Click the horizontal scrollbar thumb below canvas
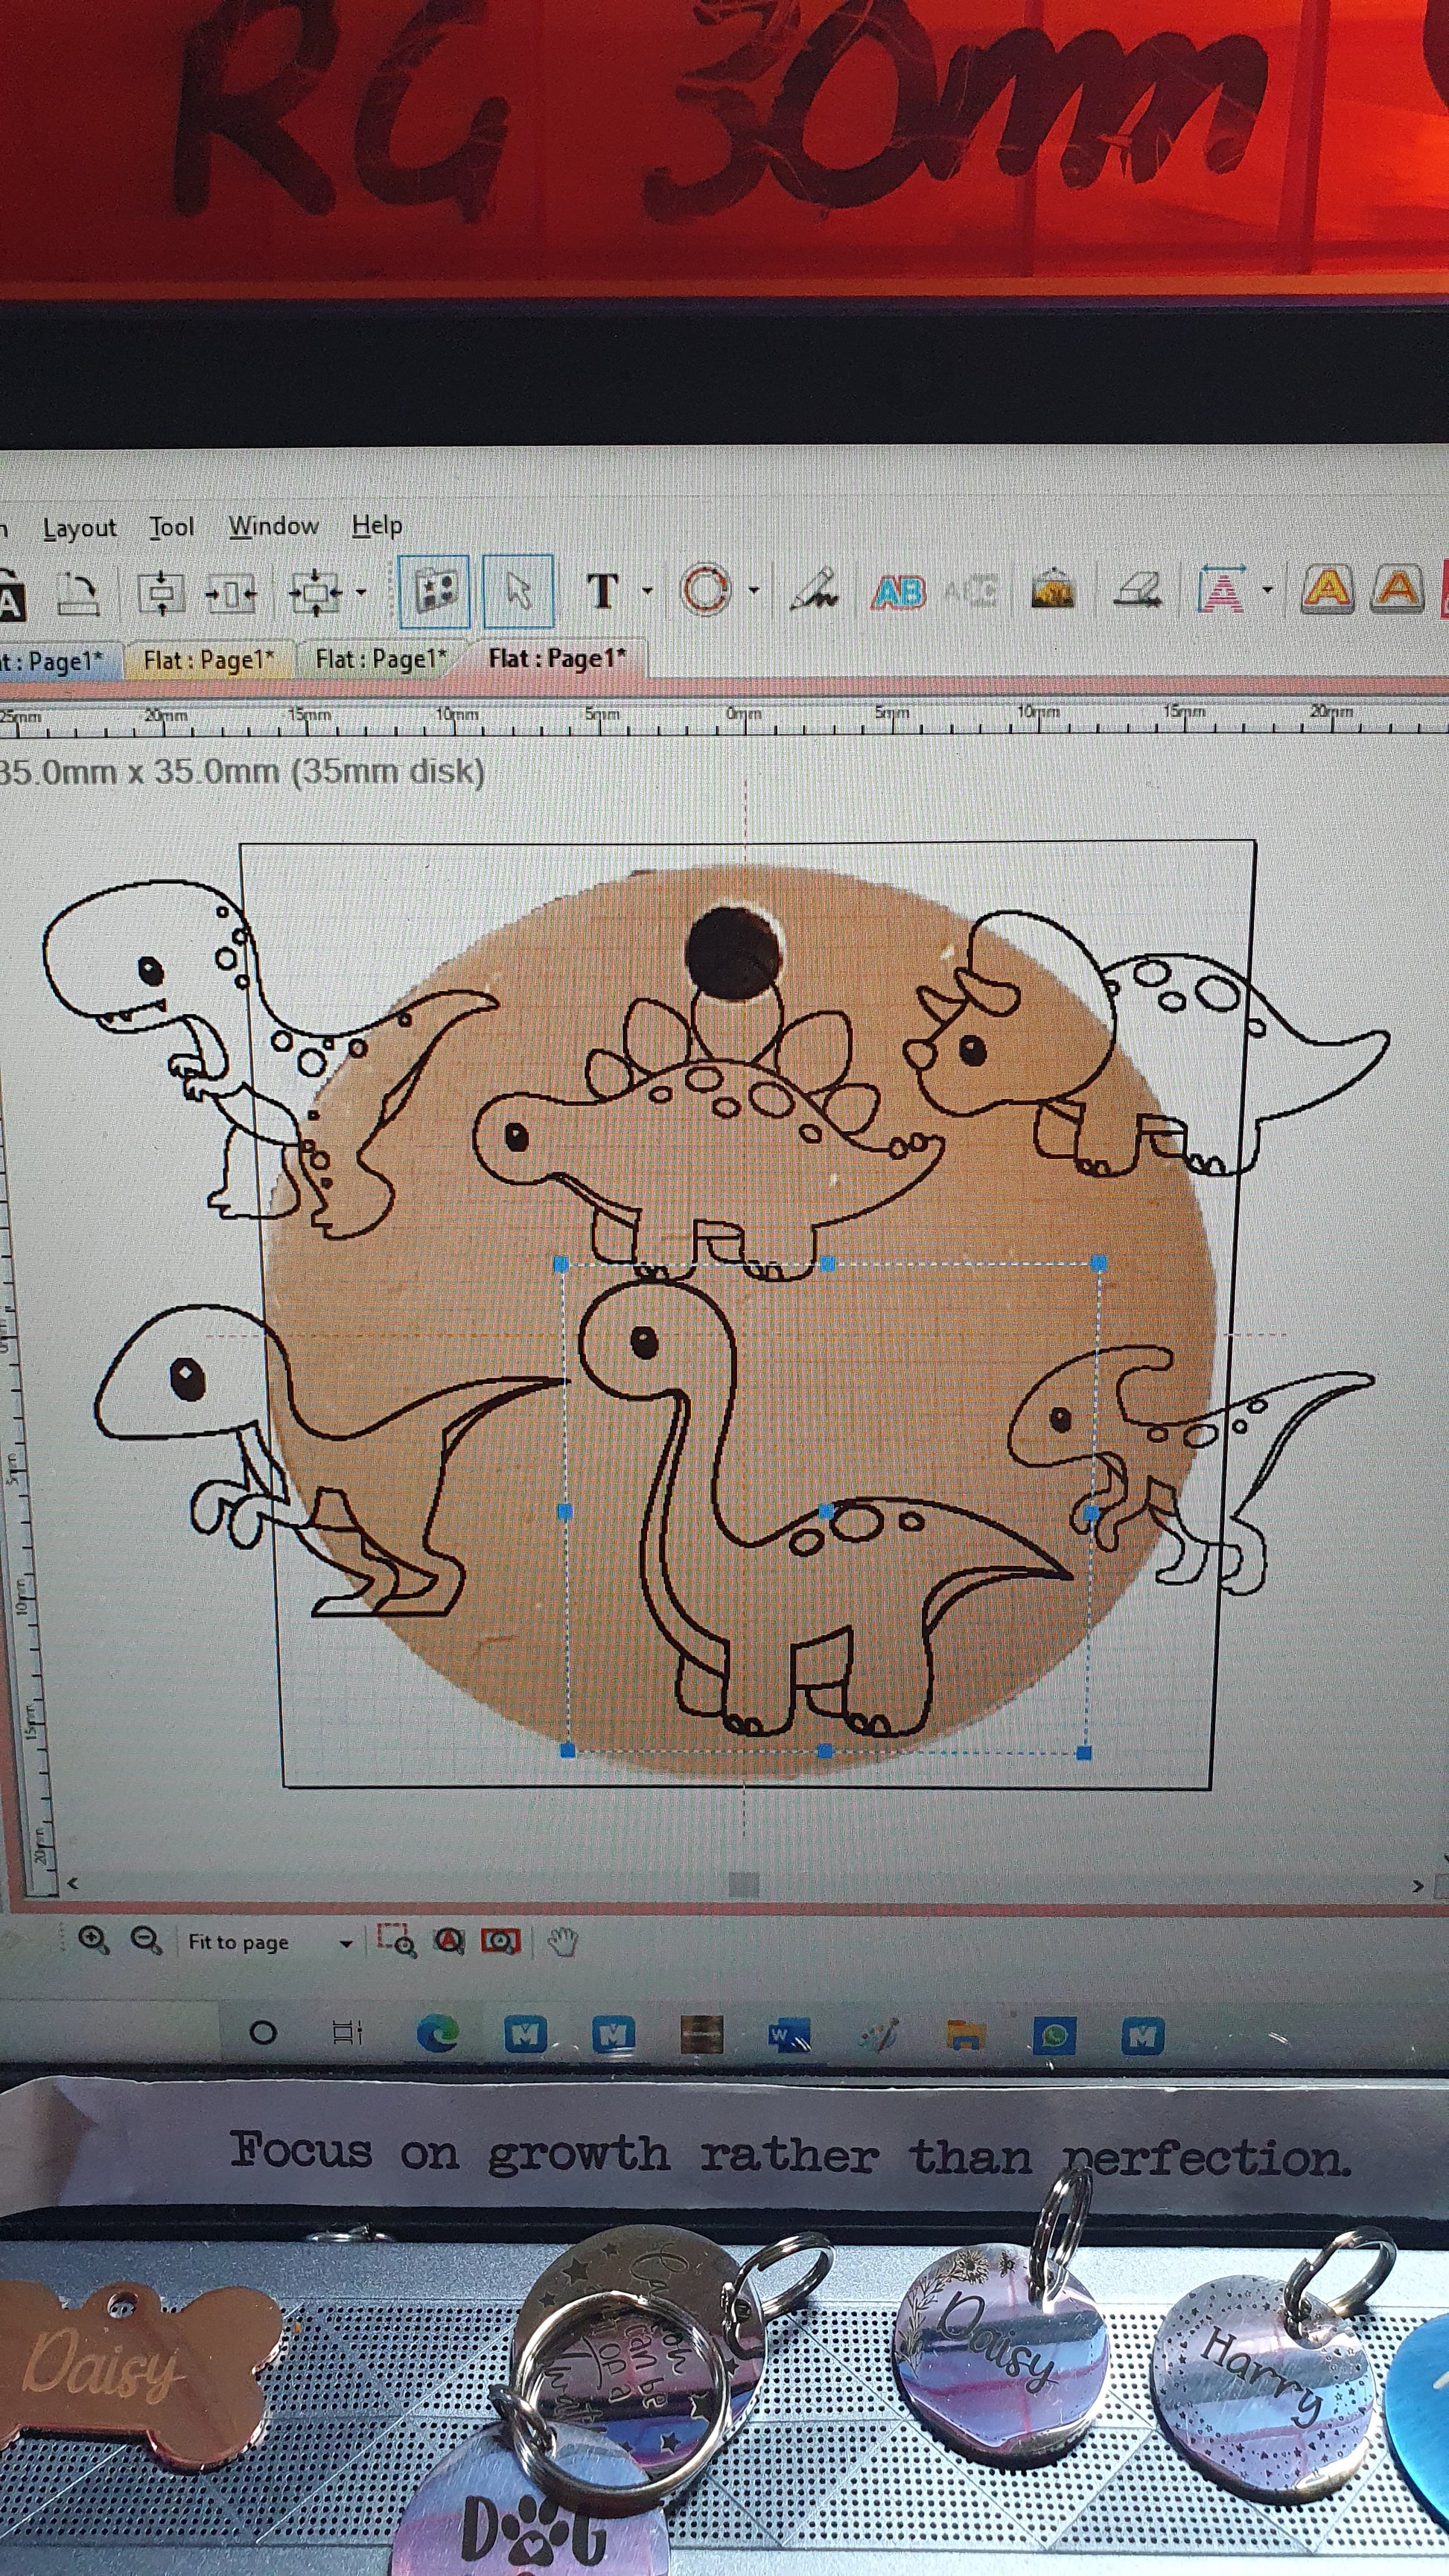Screen dimensions: 1449x2576 click(x=743, y=1884)
